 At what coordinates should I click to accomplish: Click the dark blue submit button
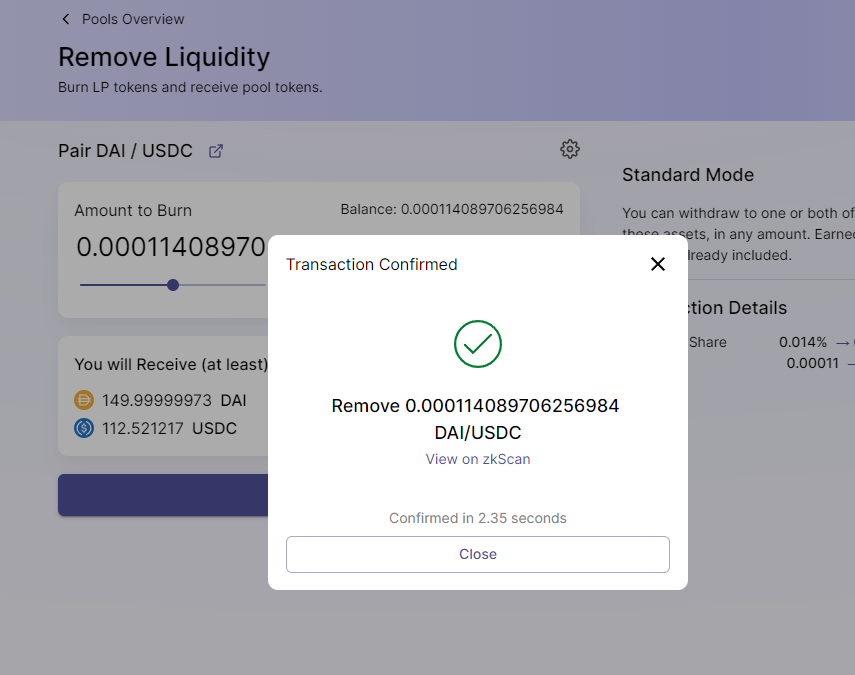click(x=163, y=495)
